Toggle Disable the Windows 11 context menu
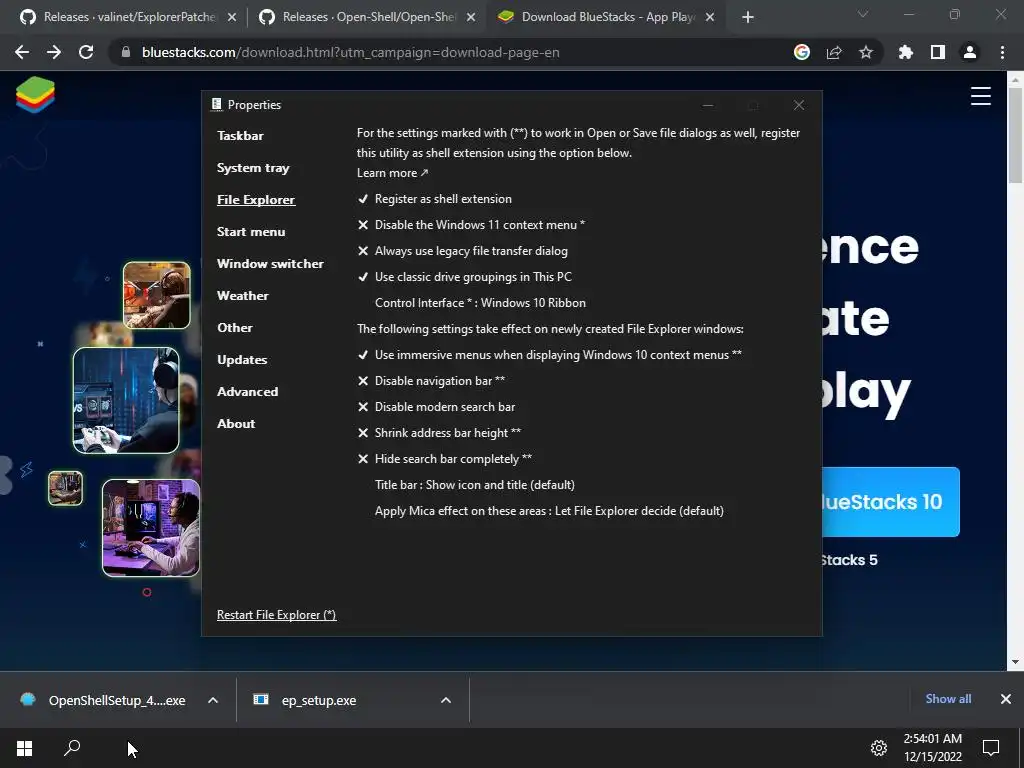The image size is (1024, 768). point(471,225)
